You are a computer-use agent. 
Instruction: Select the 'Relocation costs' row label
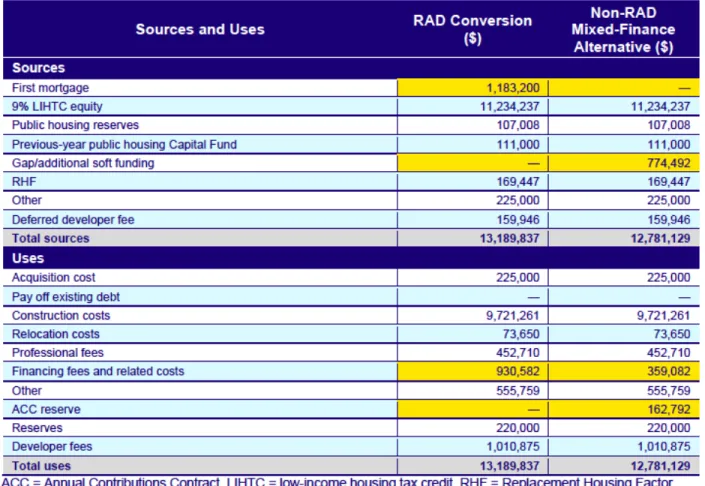click(x=55, y=334)
